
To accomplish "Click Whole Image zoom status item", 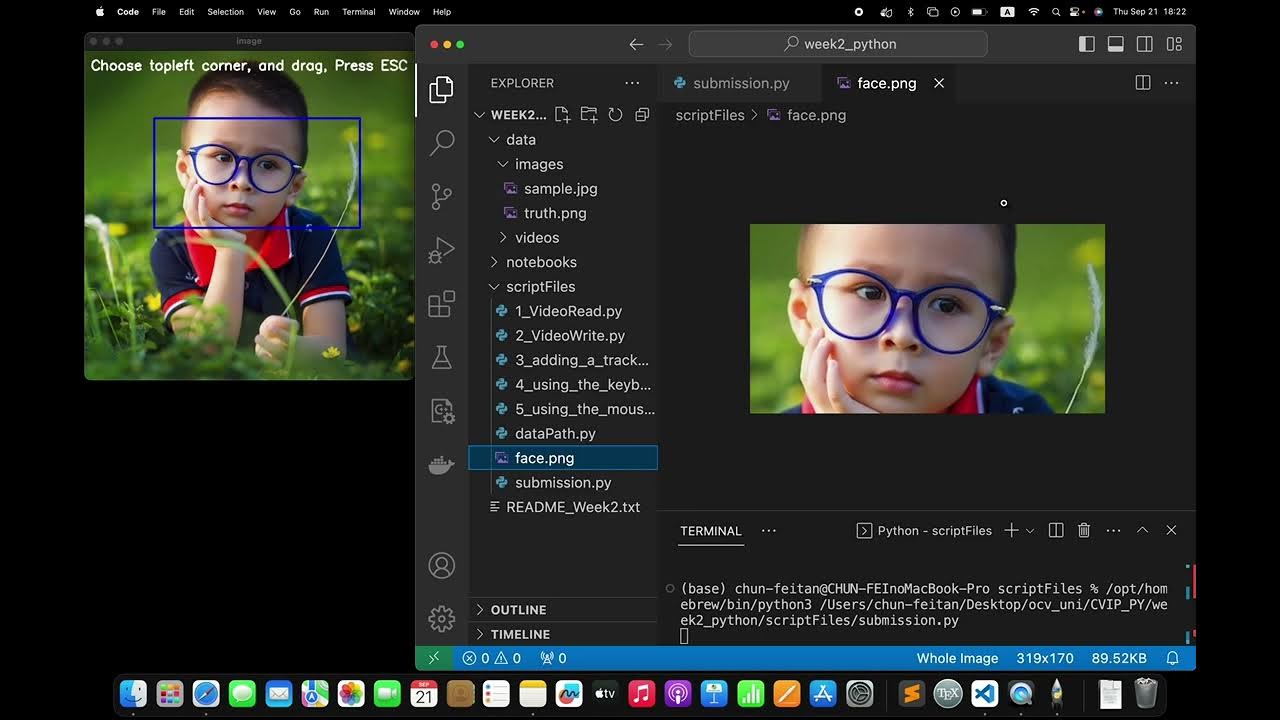I will [x=957, y=658].
